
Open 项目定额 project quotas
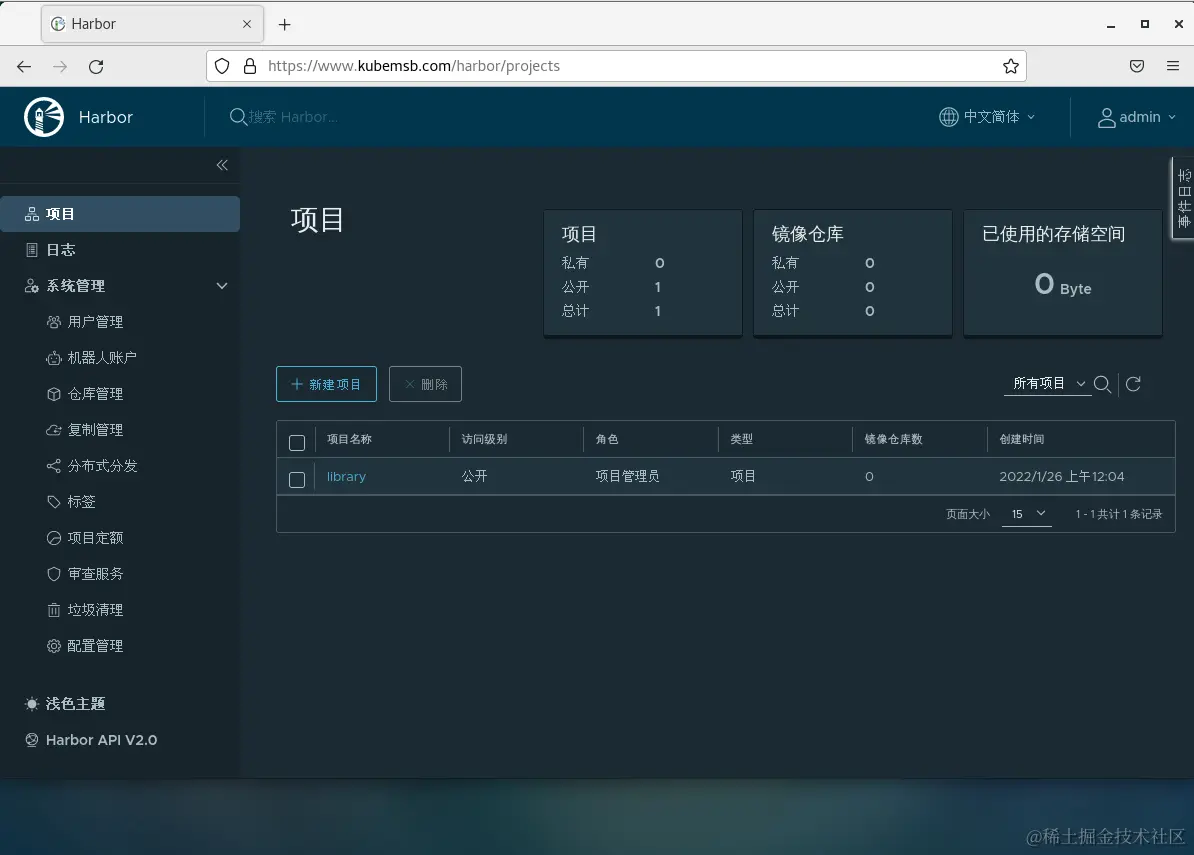(x=95, y=538)
